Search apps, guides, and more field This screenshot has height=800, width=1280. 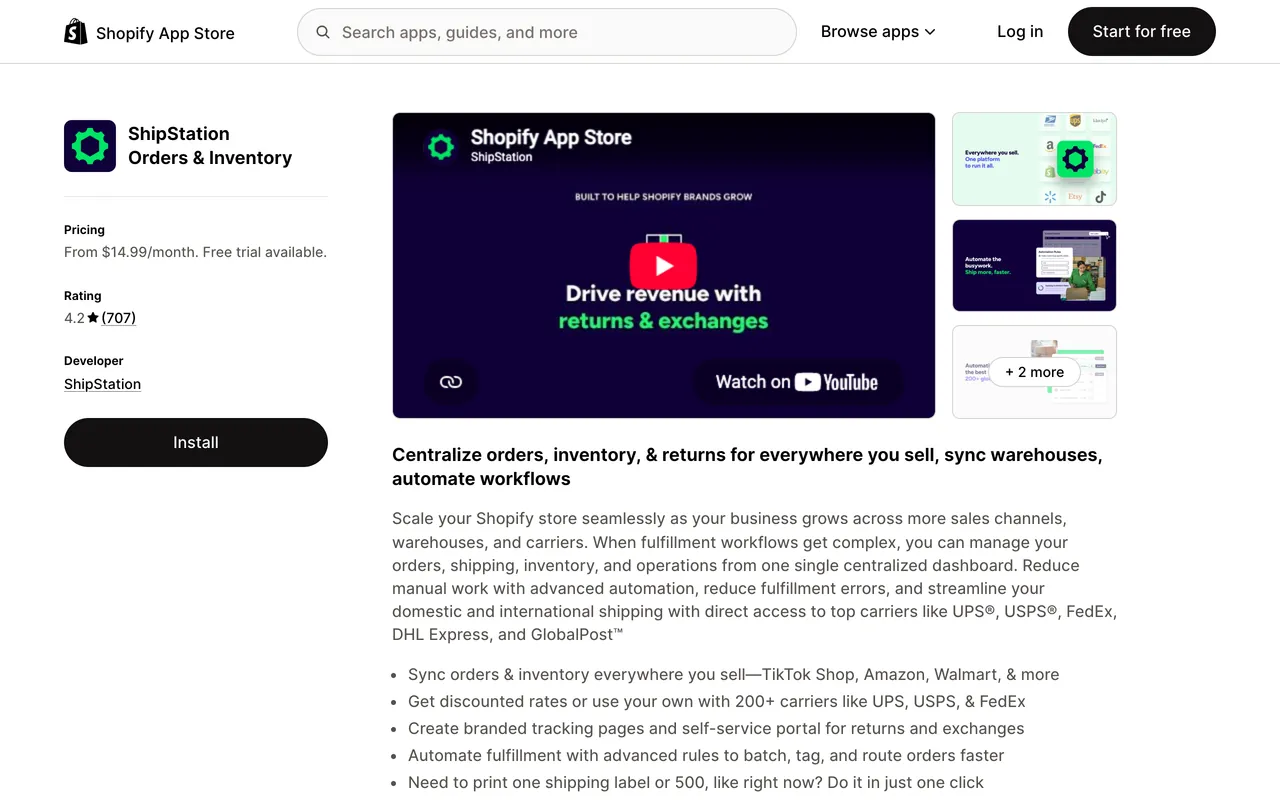pyautogui.click(x=547, y=32)
